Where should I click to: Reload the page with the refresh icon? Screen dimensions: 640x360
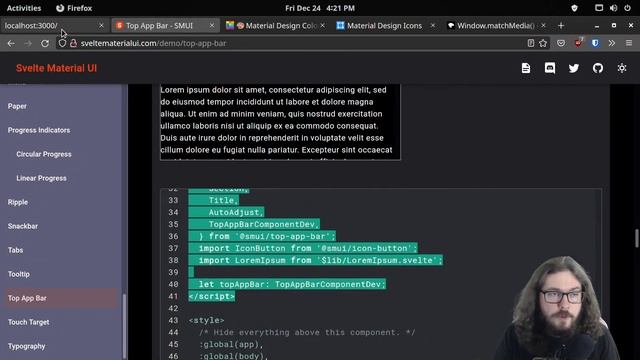(x=45, y=43)
